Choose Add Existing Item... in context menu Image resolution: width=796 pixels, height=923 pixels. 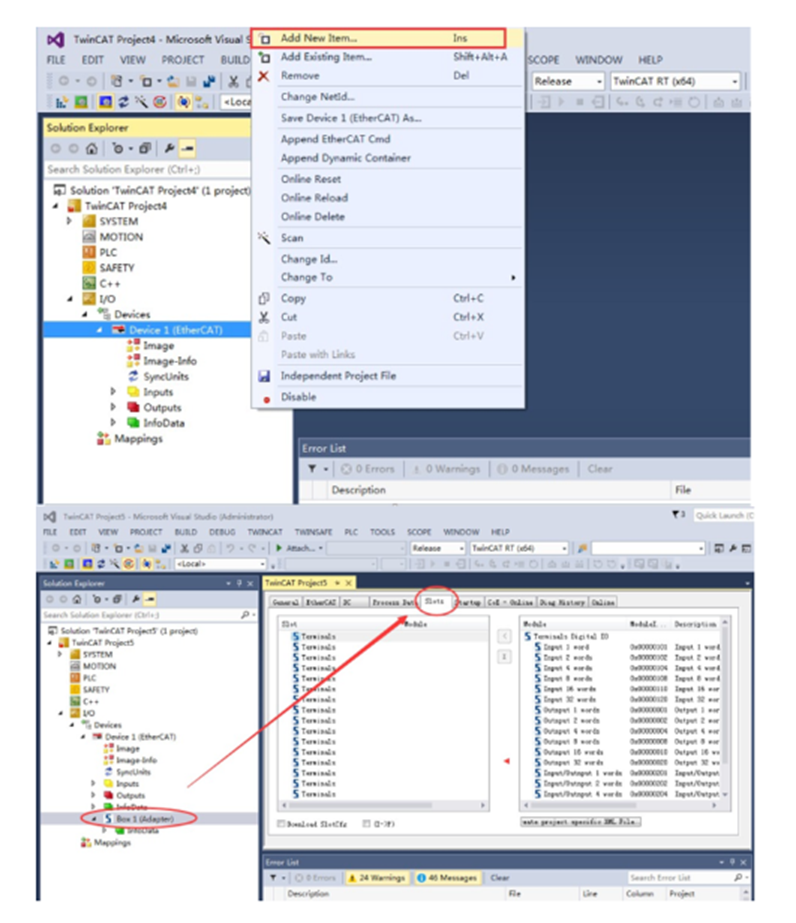pos(388,57)
